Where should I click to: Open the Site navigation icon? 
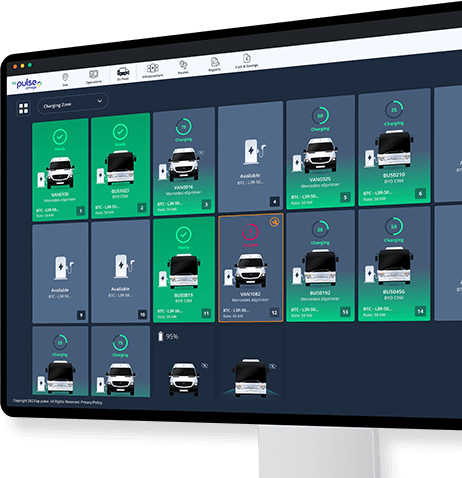(65, 80)
